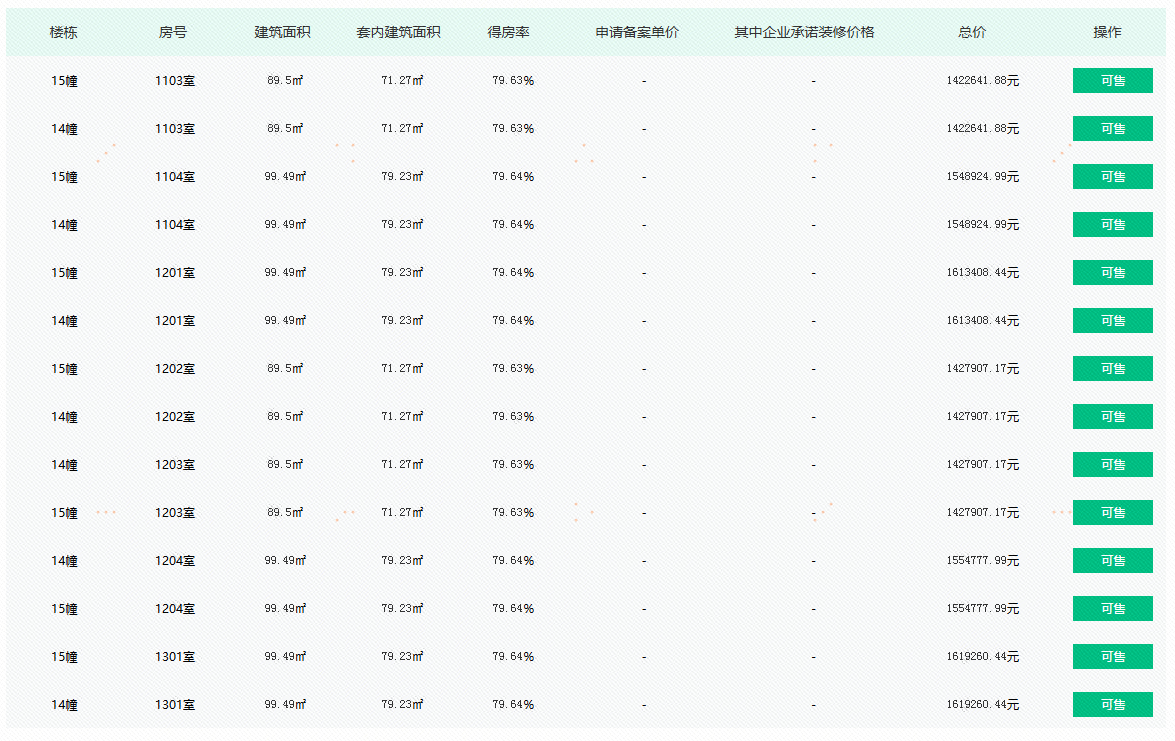Open 可售 for 14幢 1301室

tap(1112, 704)
